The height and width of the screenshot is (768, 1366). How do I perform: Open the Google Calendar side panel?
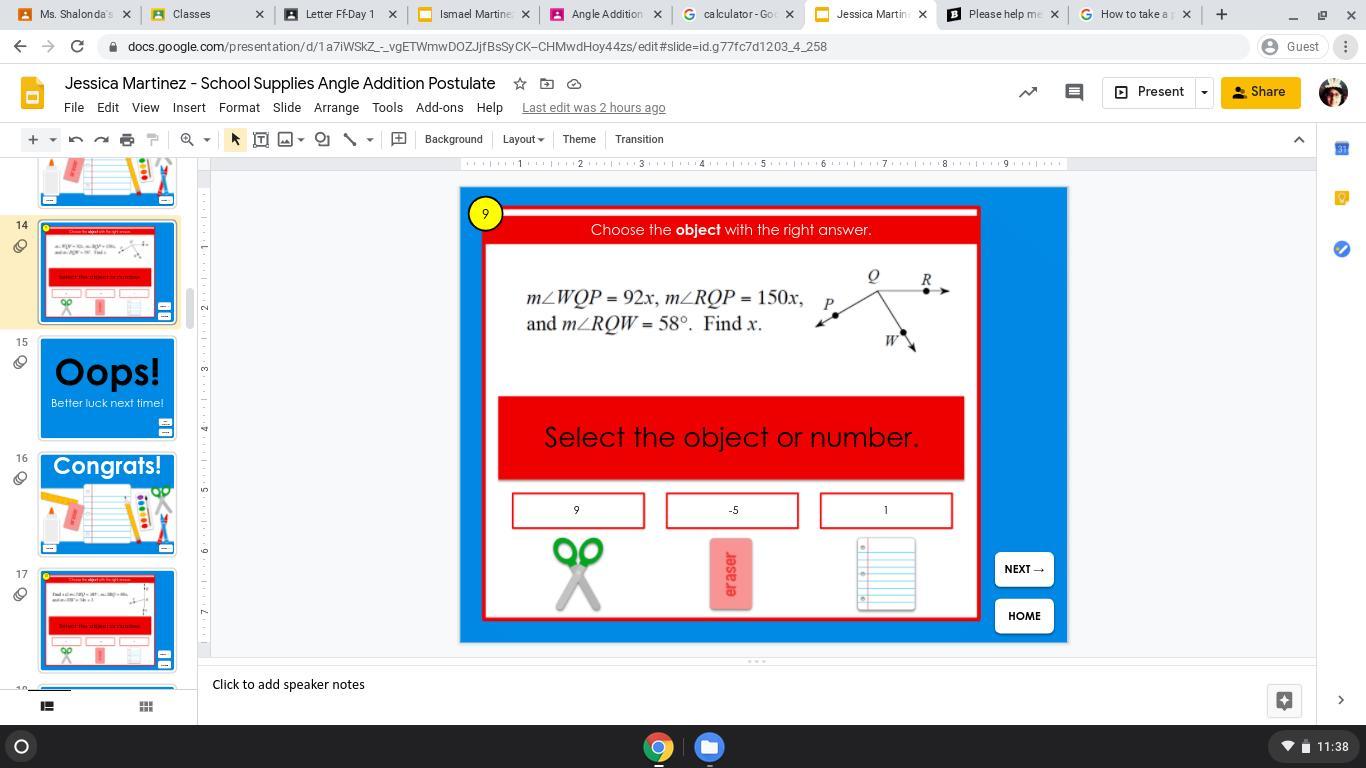[x=1342, y=149]
